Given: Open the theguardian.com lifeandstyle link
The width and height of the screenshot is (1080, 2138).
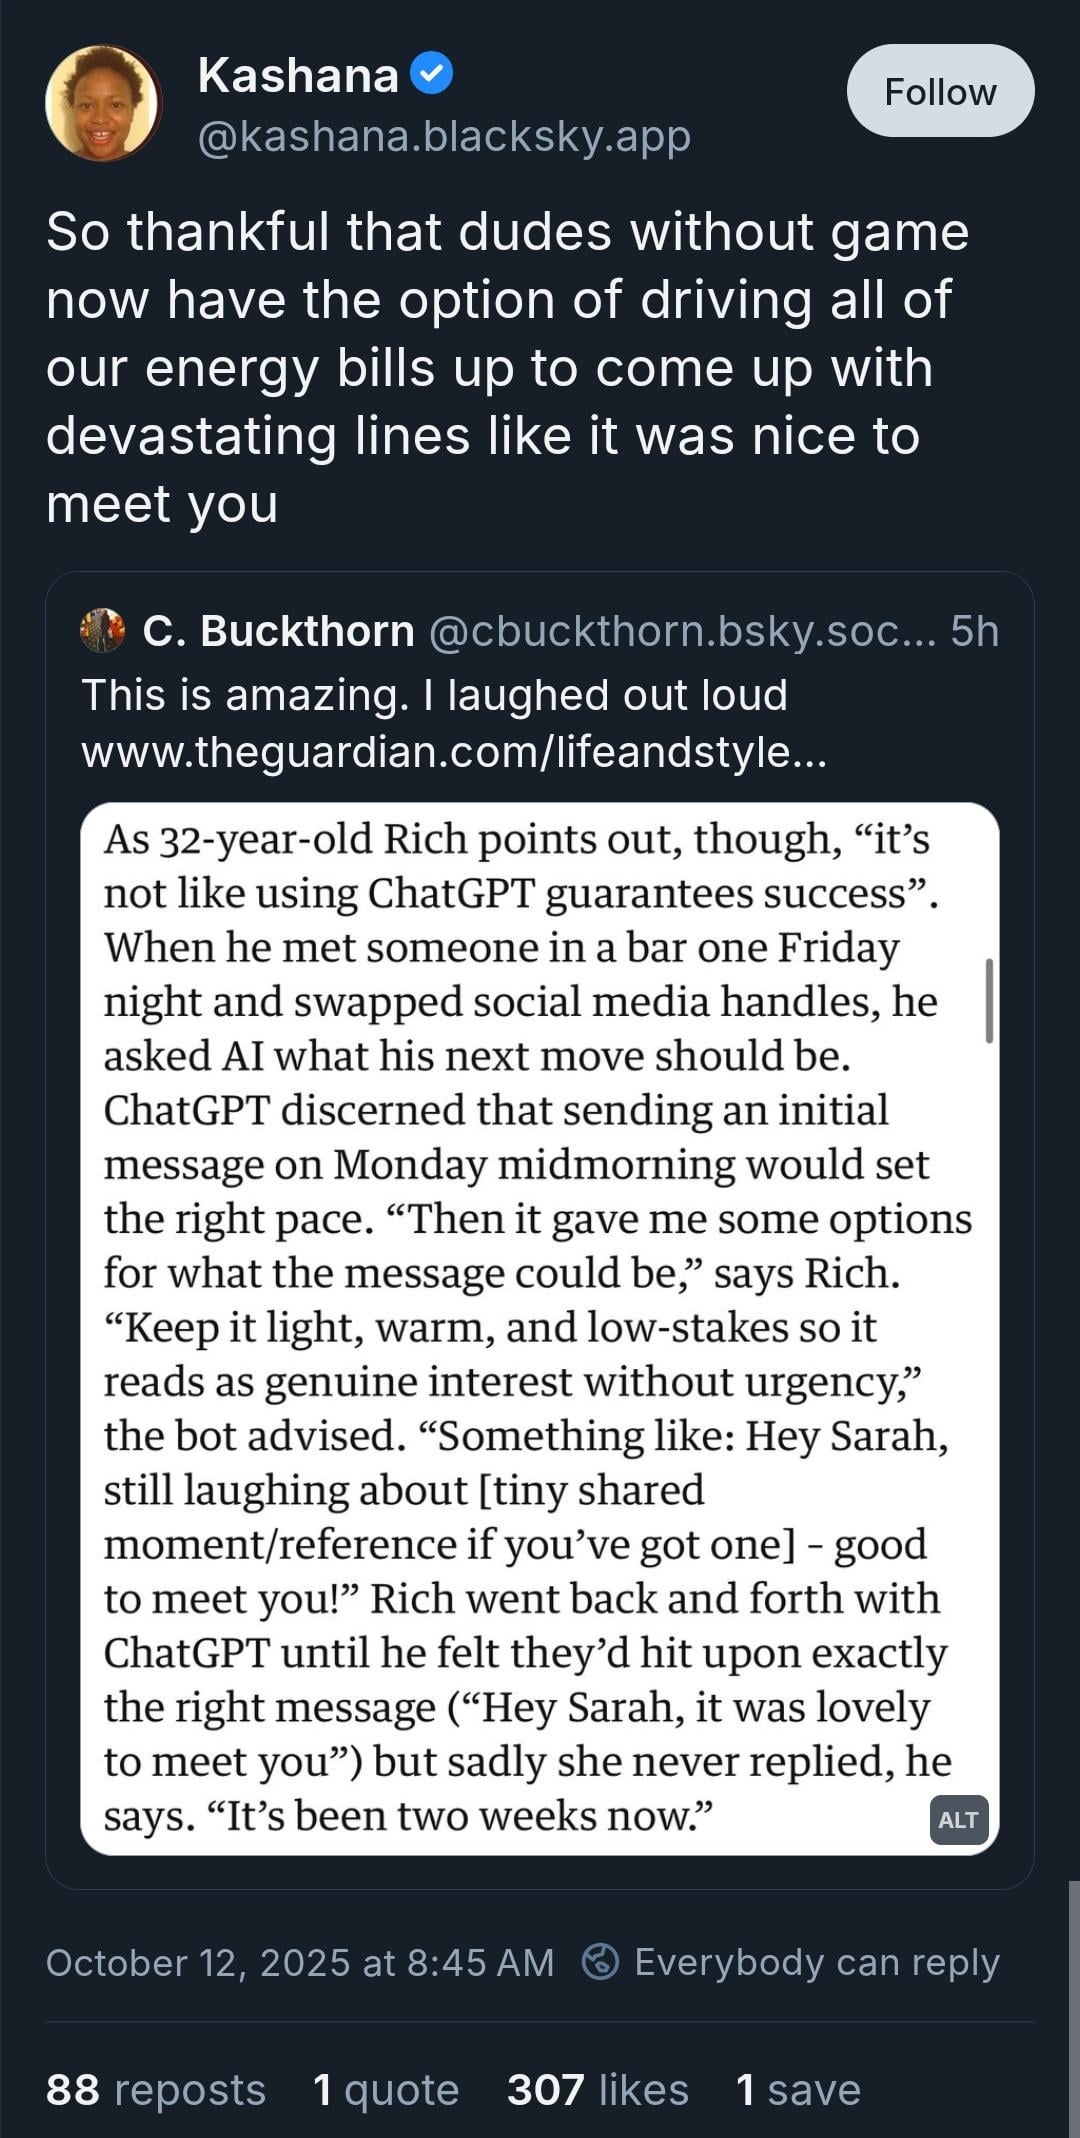Looking at the screenshot, I should coord(454,751).
